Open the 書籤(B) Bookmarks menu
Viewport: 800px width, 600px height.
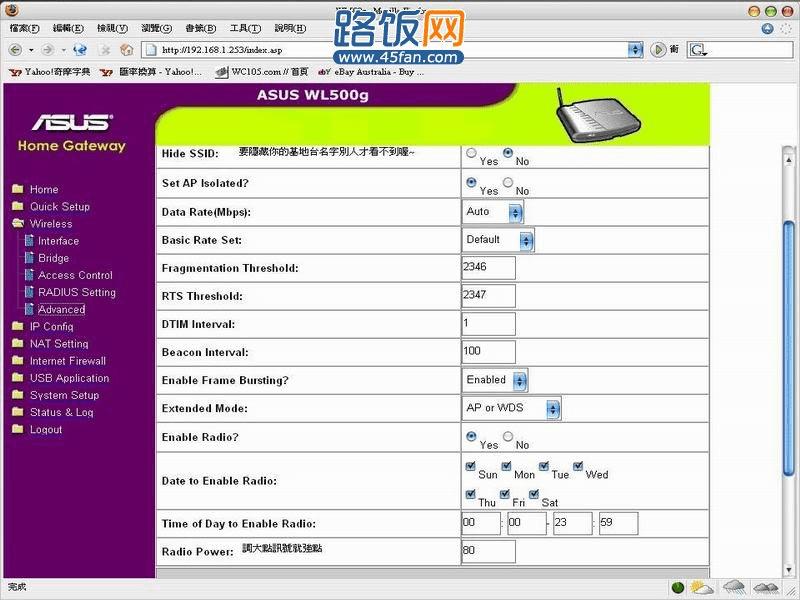[x=201, y=28]
